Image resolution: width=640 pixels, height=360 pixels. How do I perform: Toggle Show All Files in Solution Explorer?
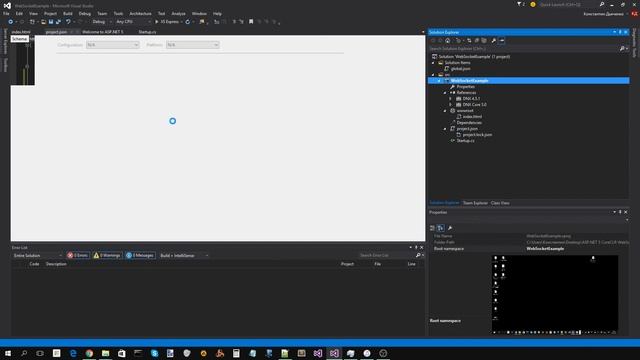(x=484, y=40)
